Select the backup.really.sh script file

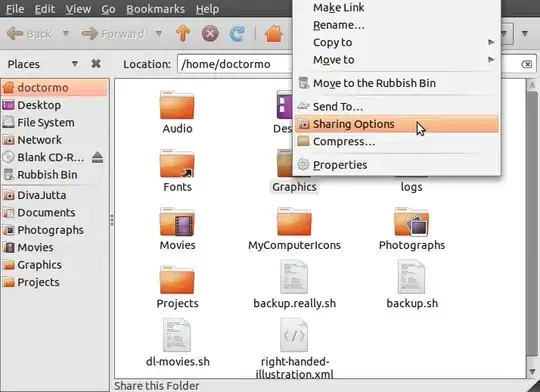294,277
